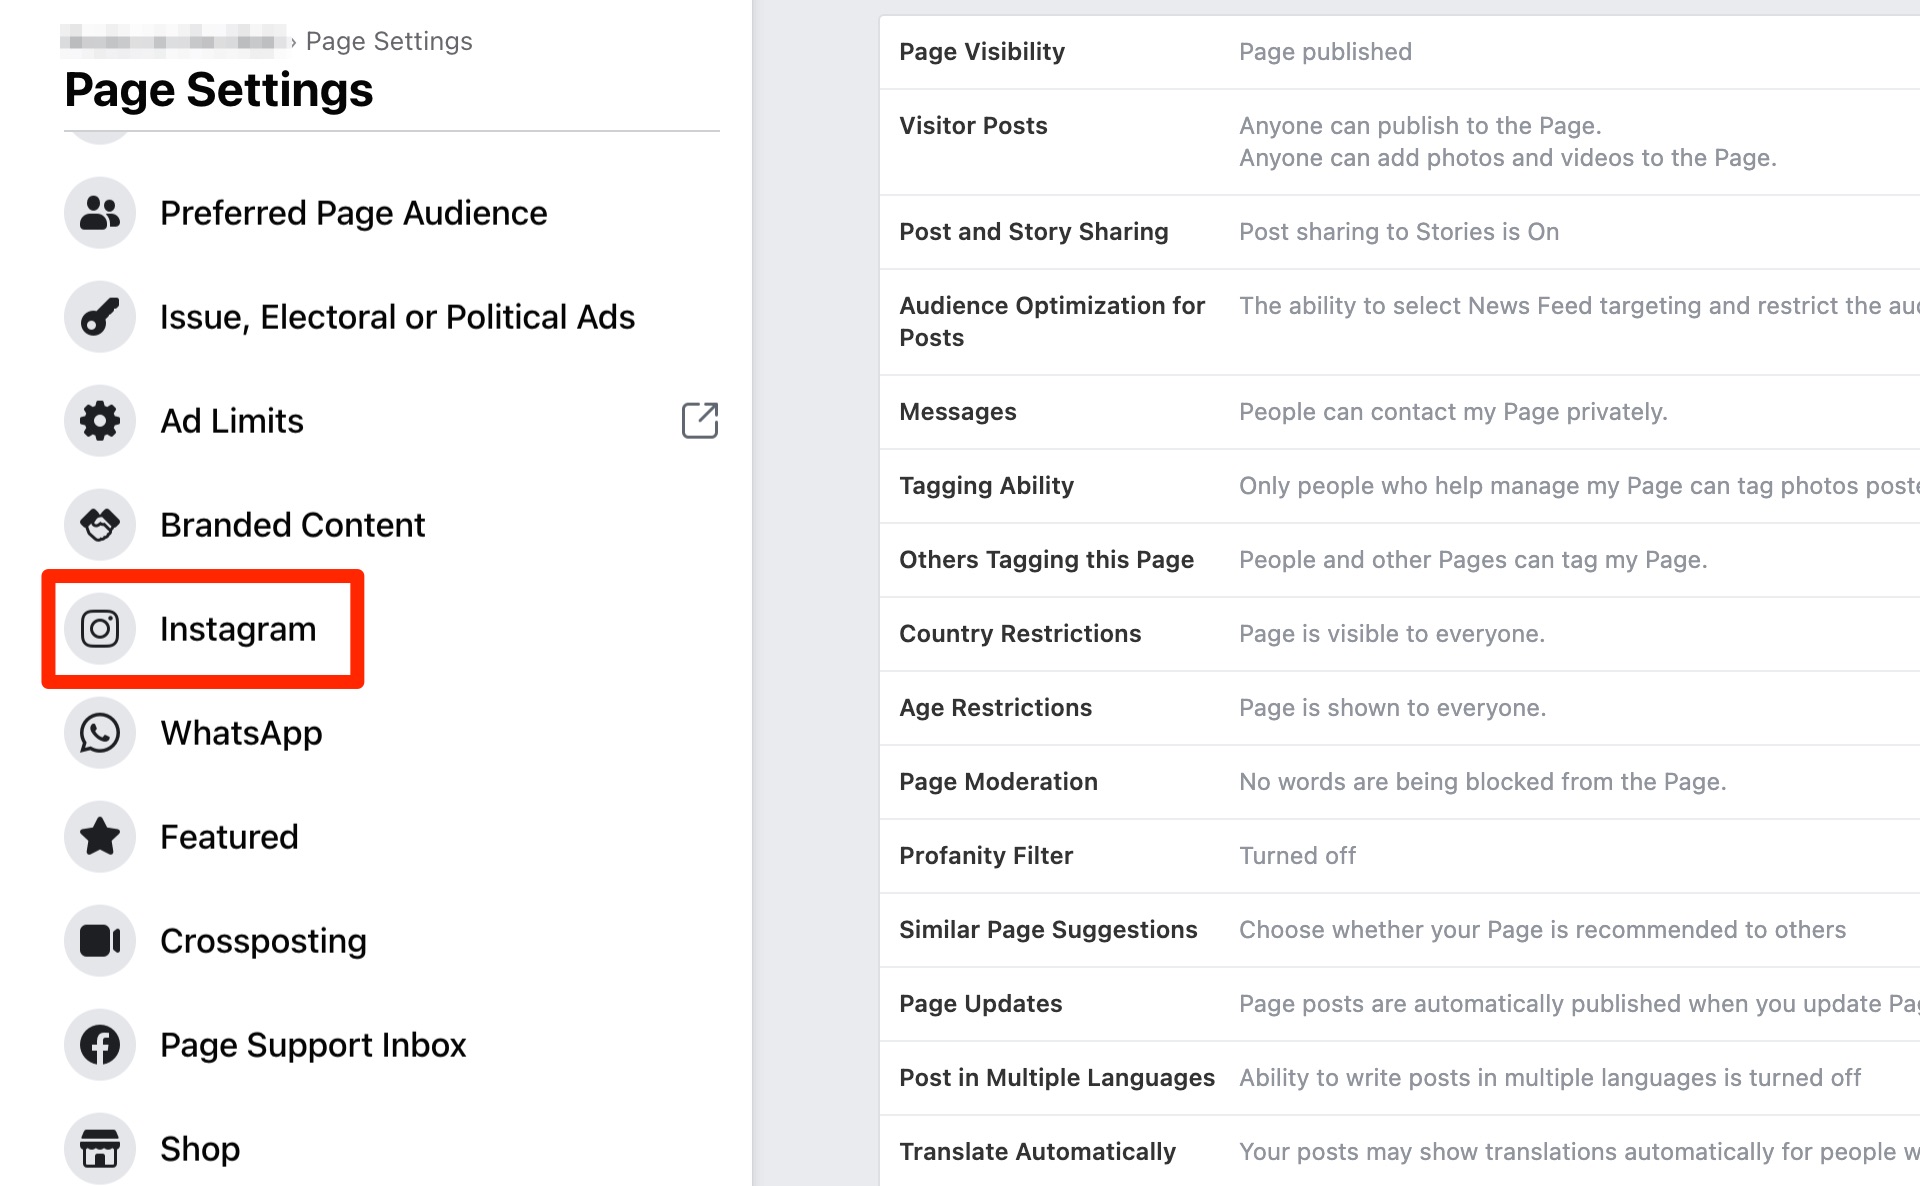The image size is (1920, 1186).
Task: Click the Branded Content handshake icon
Action: [100, 525]
